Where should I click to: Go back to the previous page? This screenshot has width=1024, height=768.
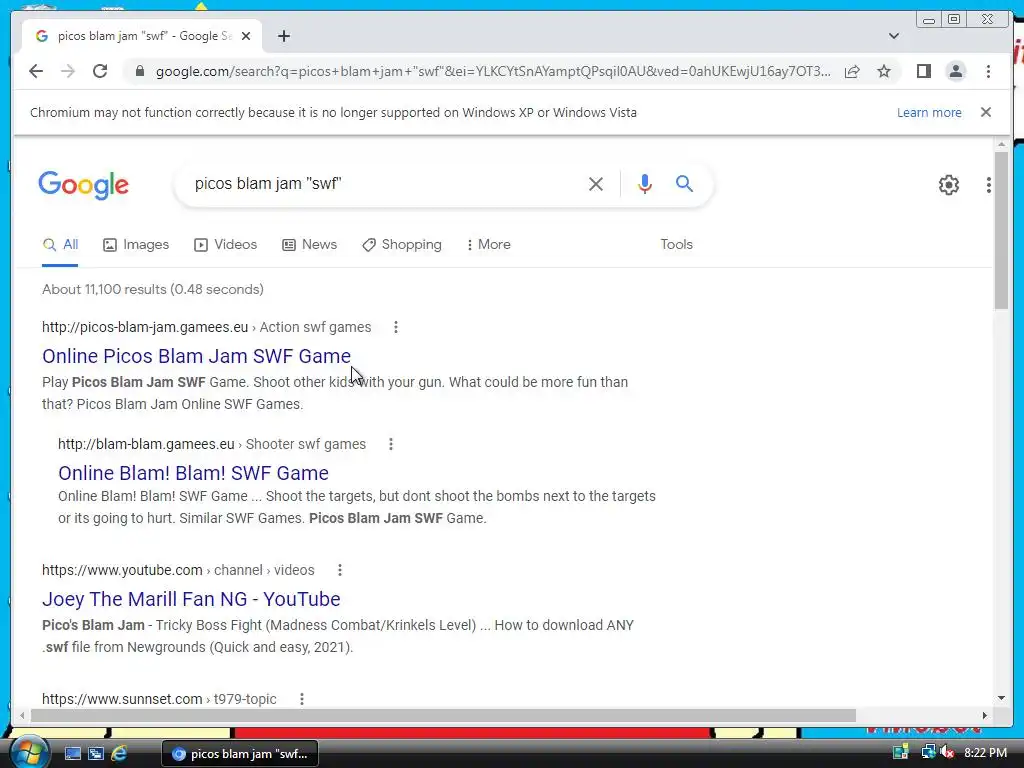coord(36,71)
